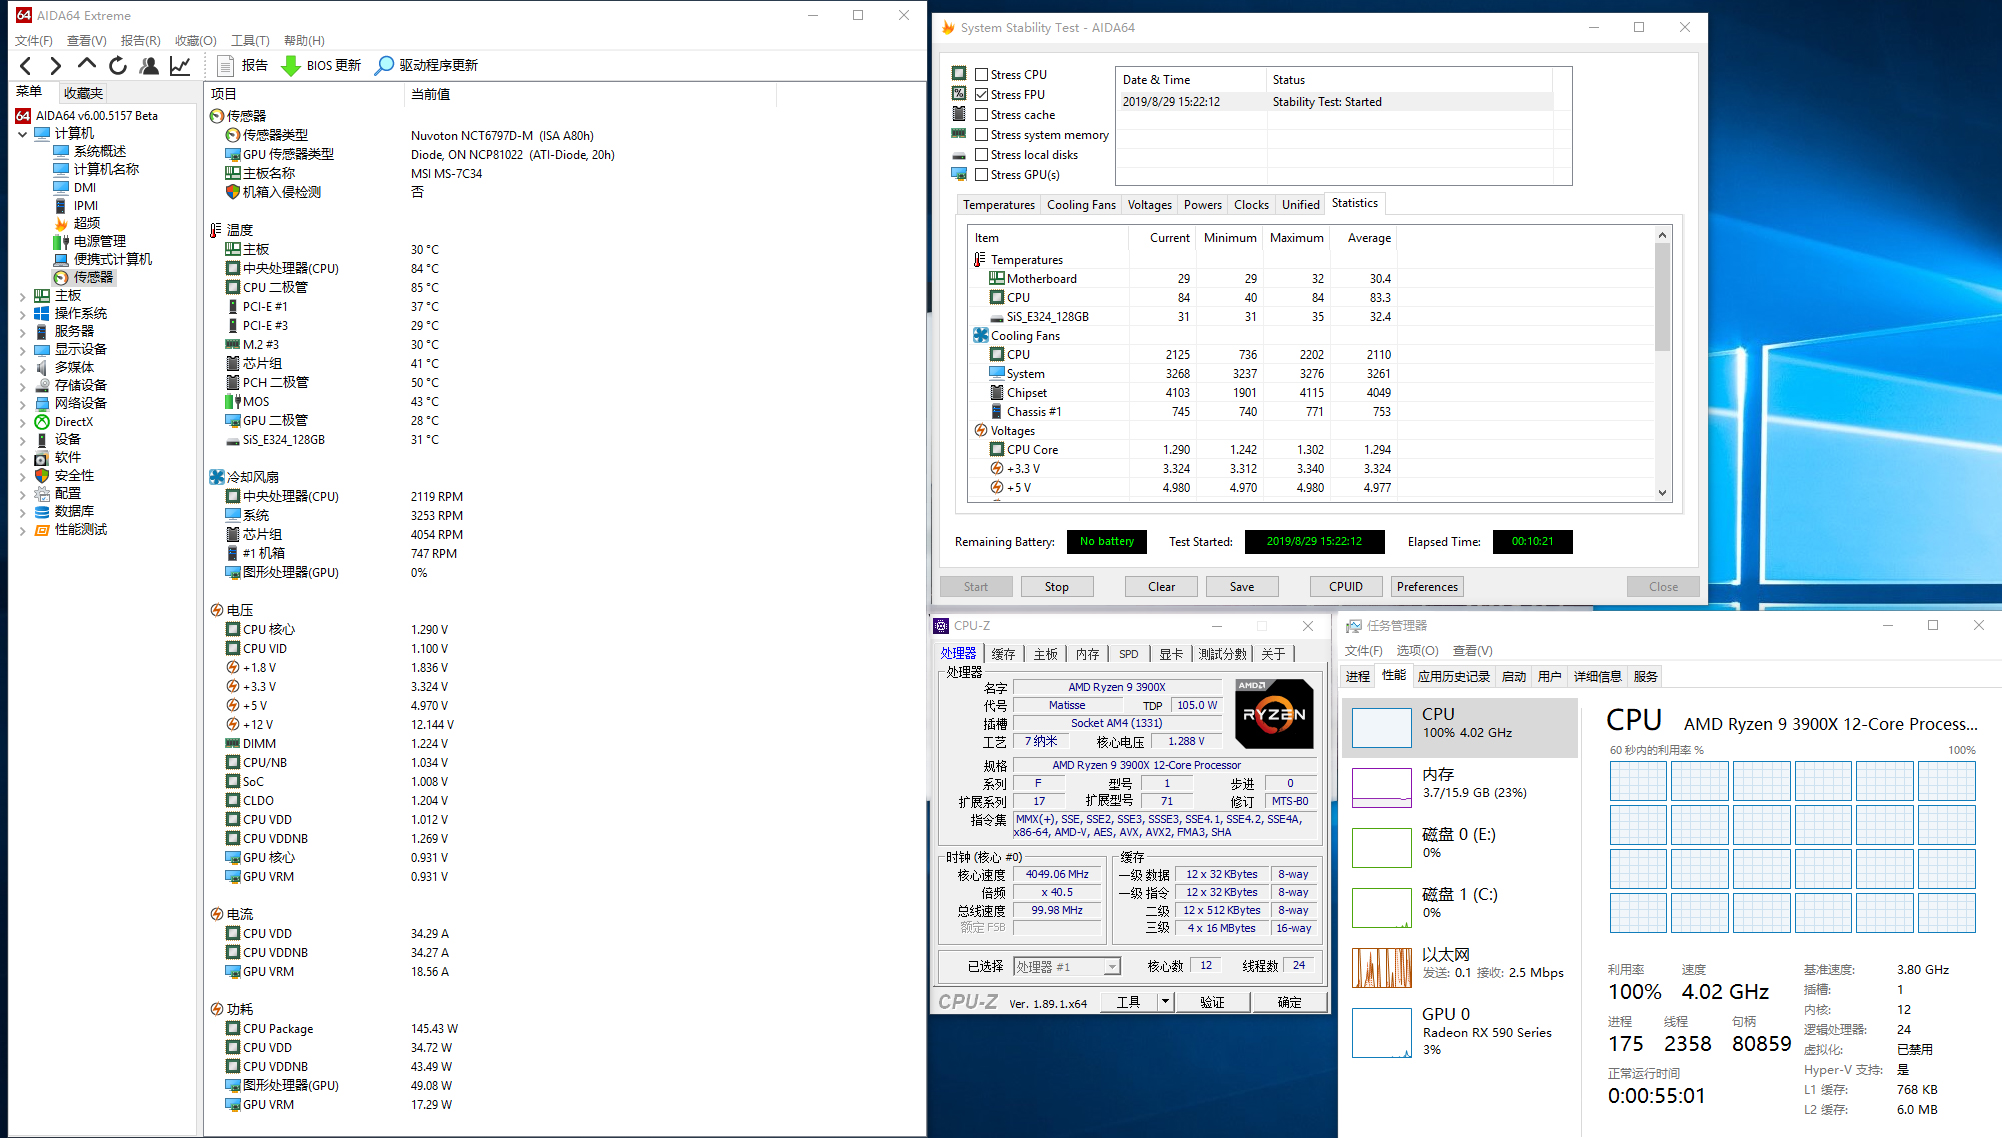Expand the 存储设备 tree node

point(23,386)
